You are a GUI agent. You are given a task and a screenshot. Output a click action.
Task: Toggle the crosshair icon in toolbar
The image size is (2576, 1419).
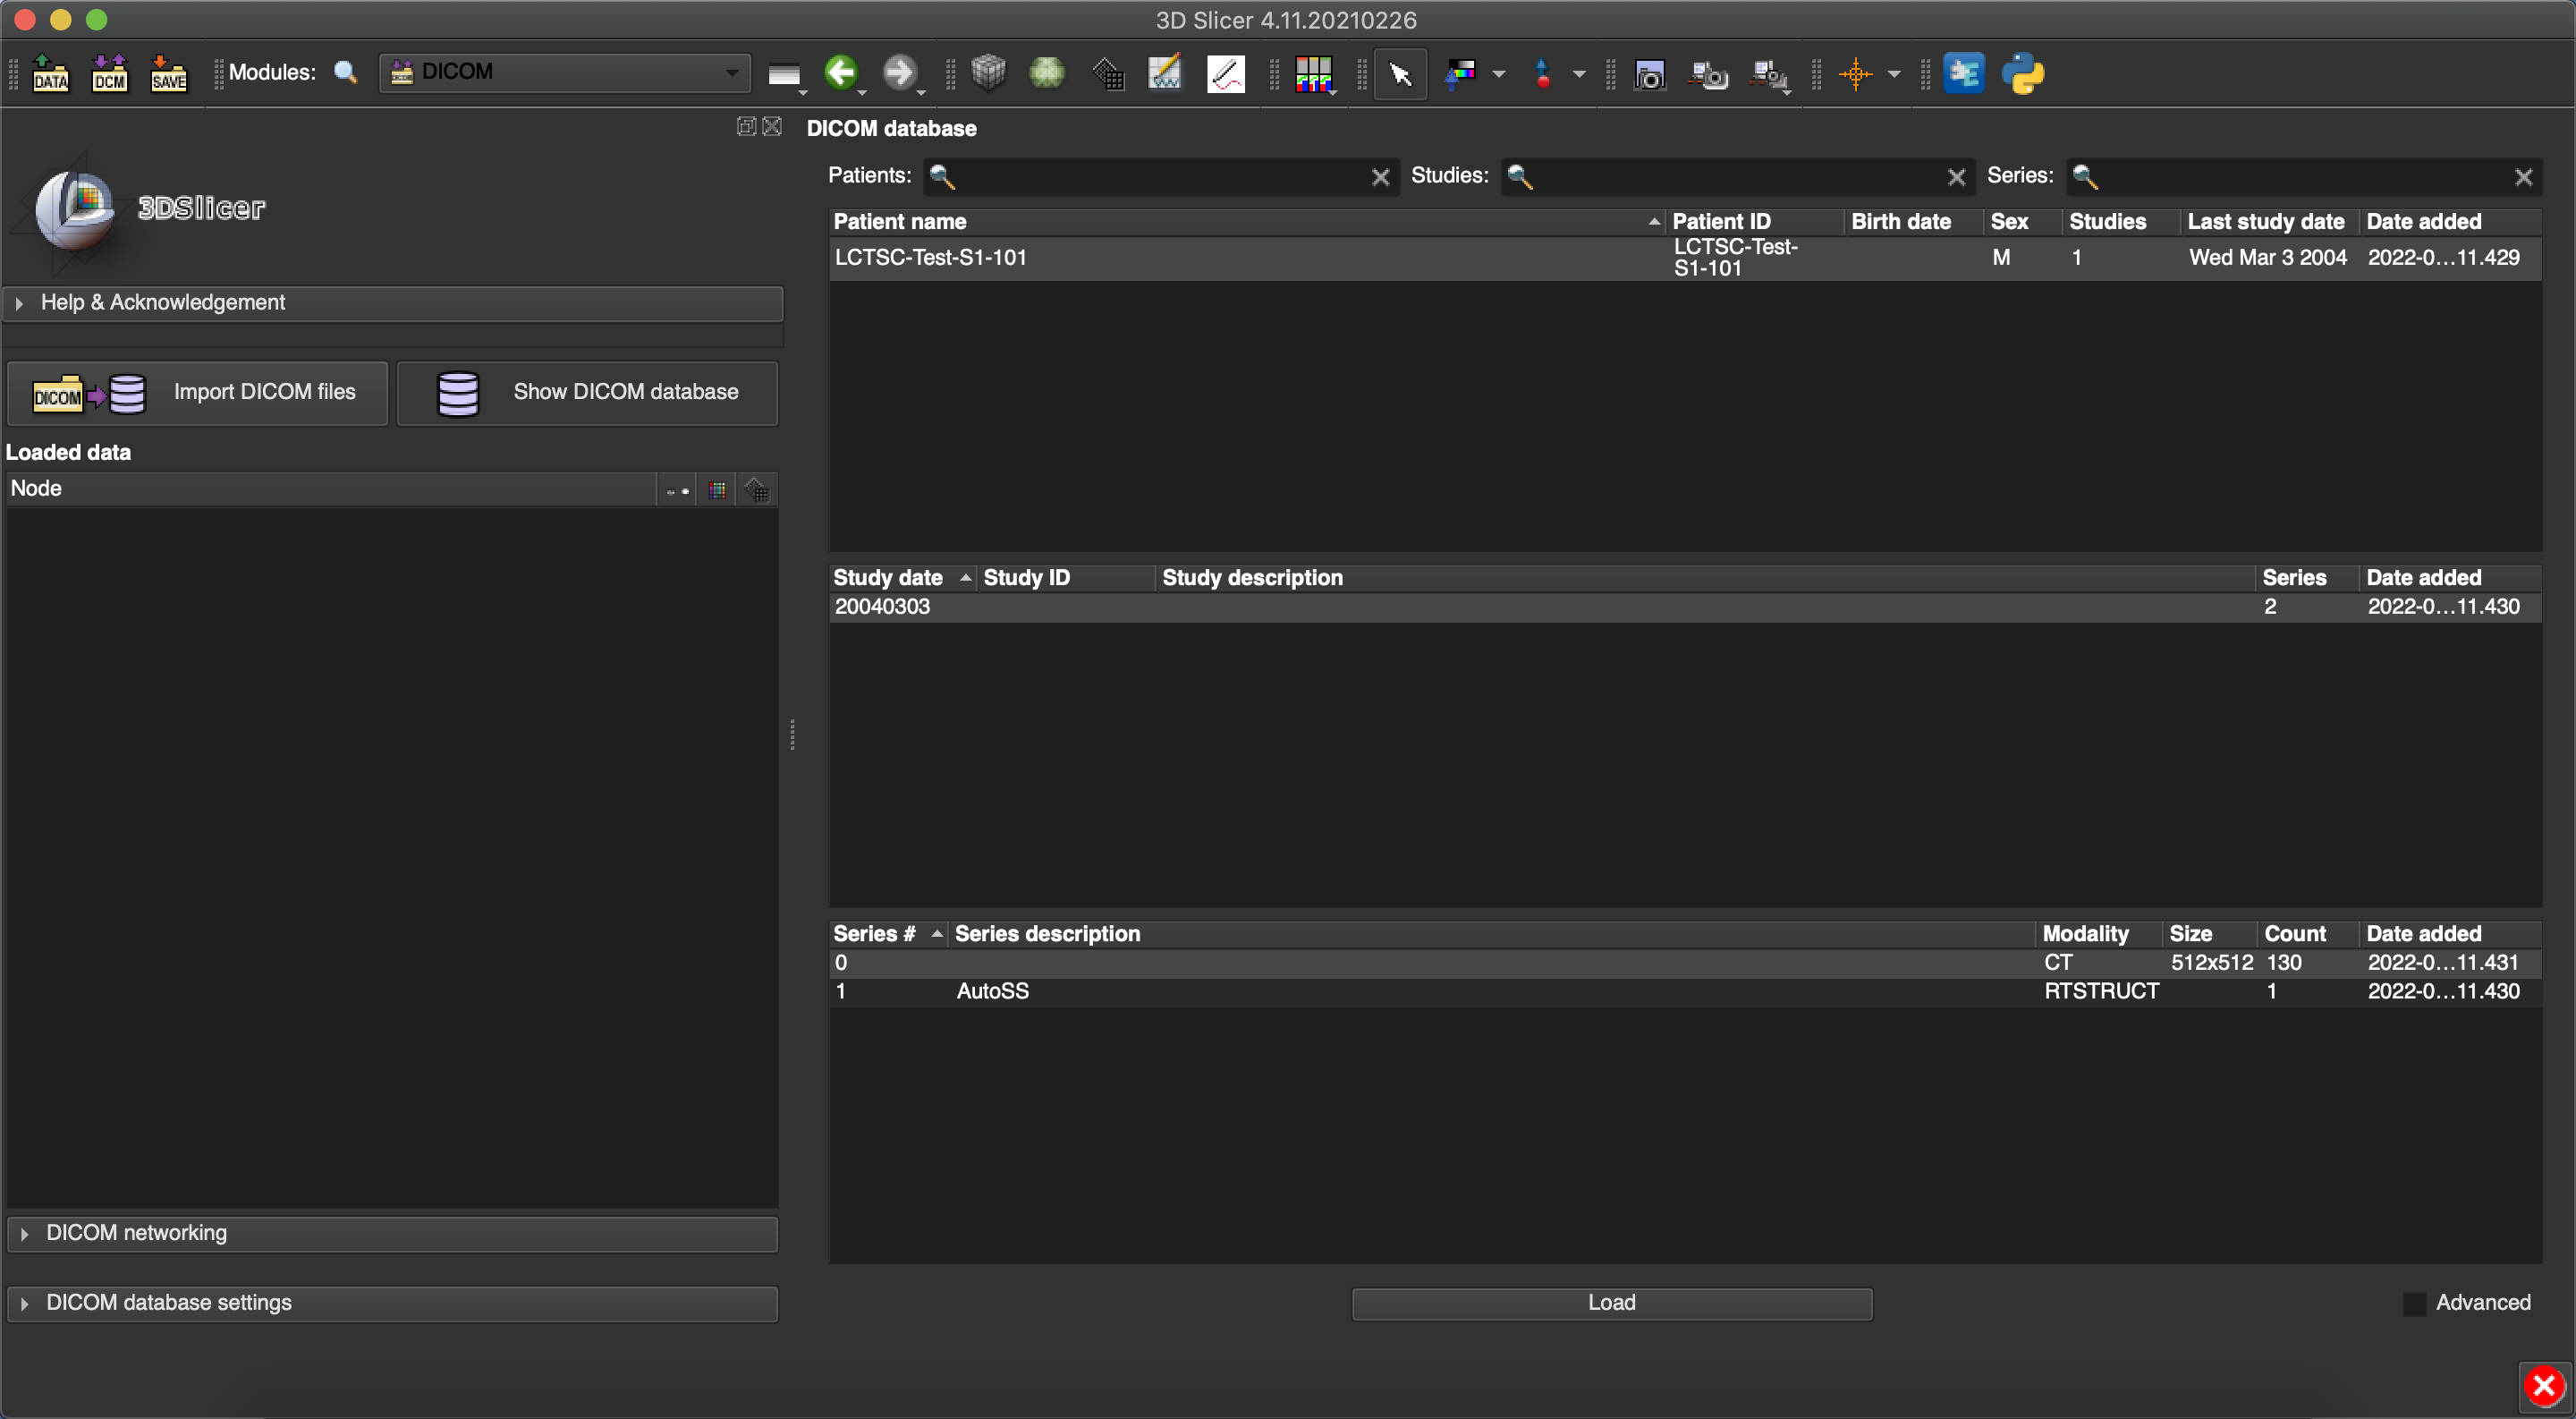[x=1855, y=73]
